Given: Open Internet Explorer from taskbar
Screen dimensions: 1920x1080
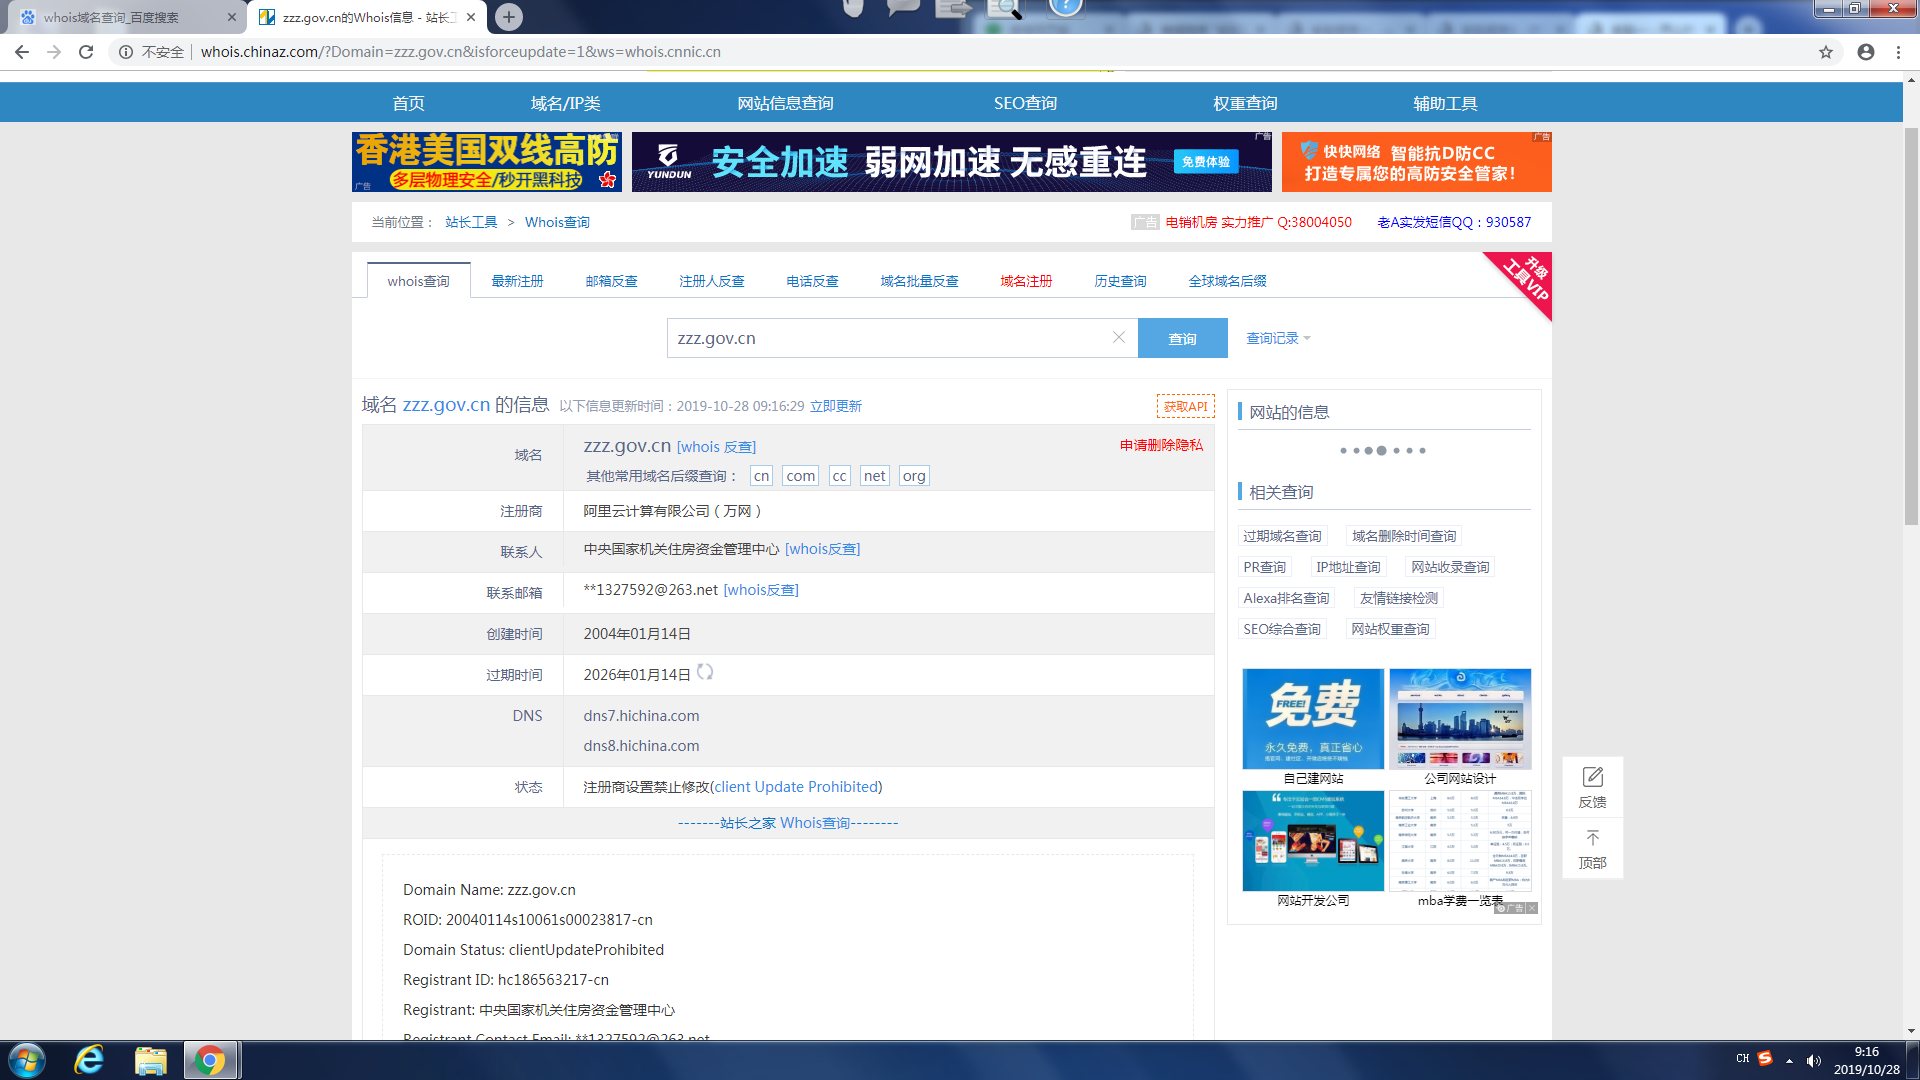Looking at the screenshot, I should 89,1060.
